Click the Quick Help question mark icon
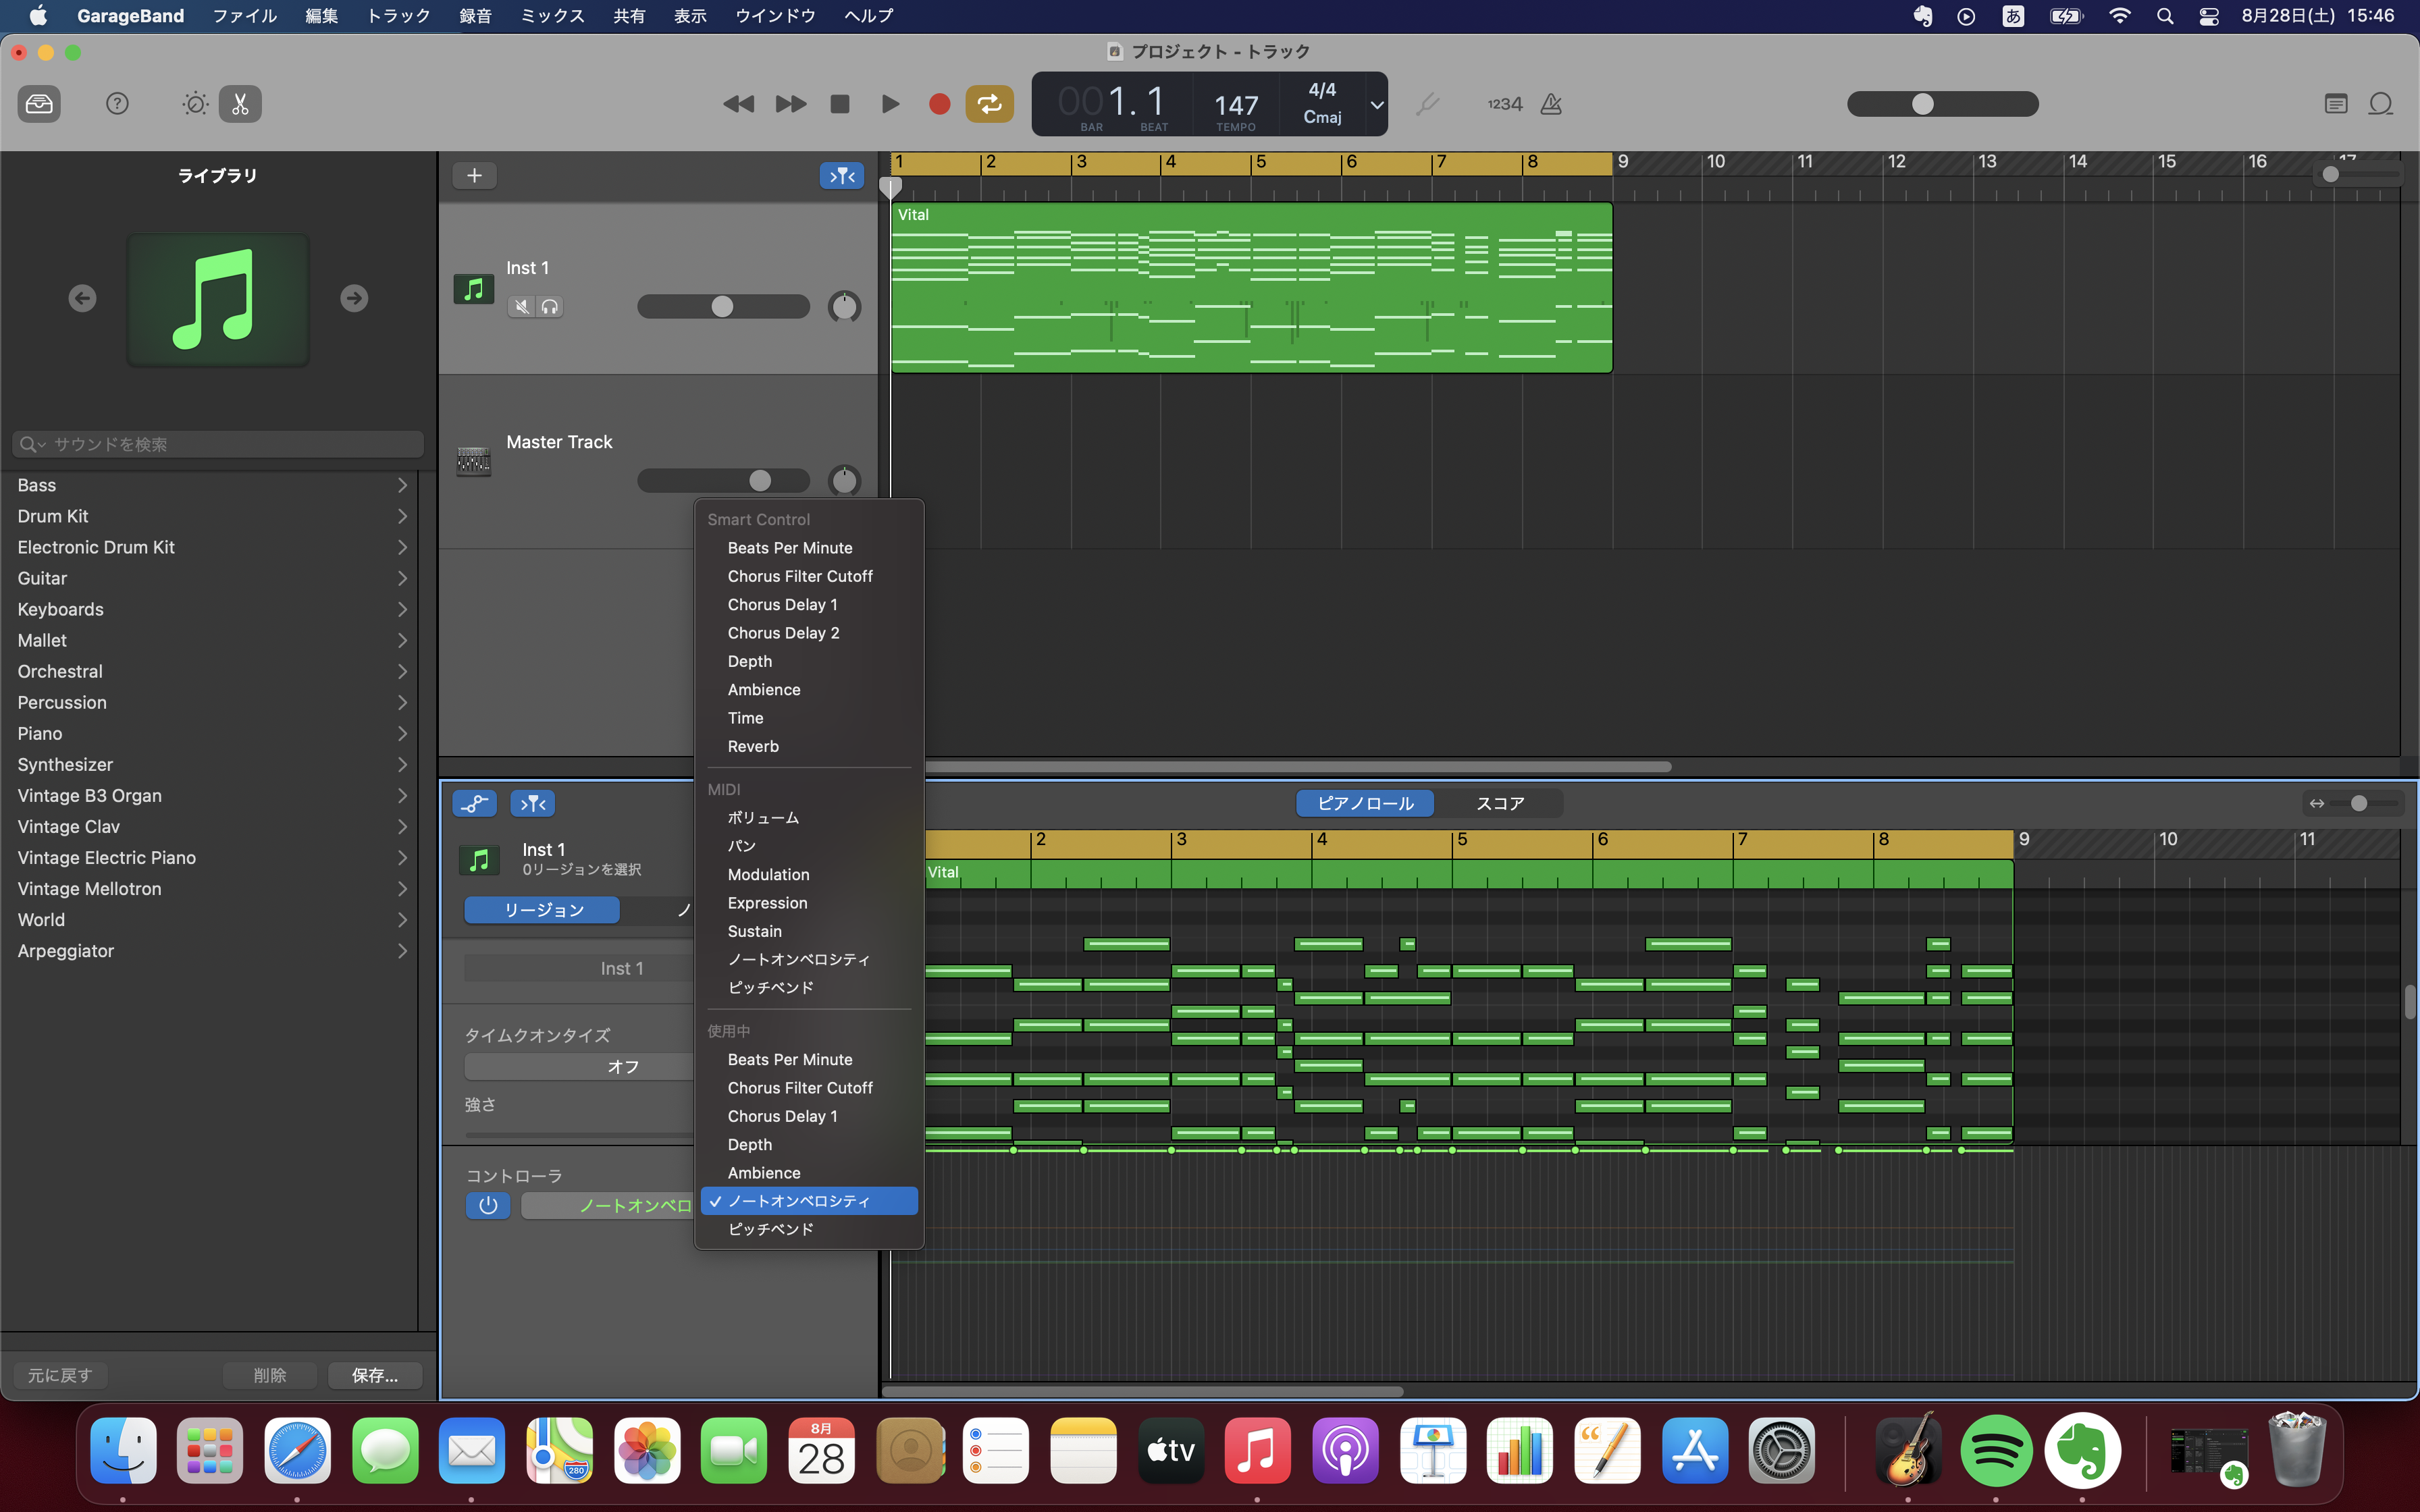Viewport: 2420px width, 1512px height. point(117,104)
